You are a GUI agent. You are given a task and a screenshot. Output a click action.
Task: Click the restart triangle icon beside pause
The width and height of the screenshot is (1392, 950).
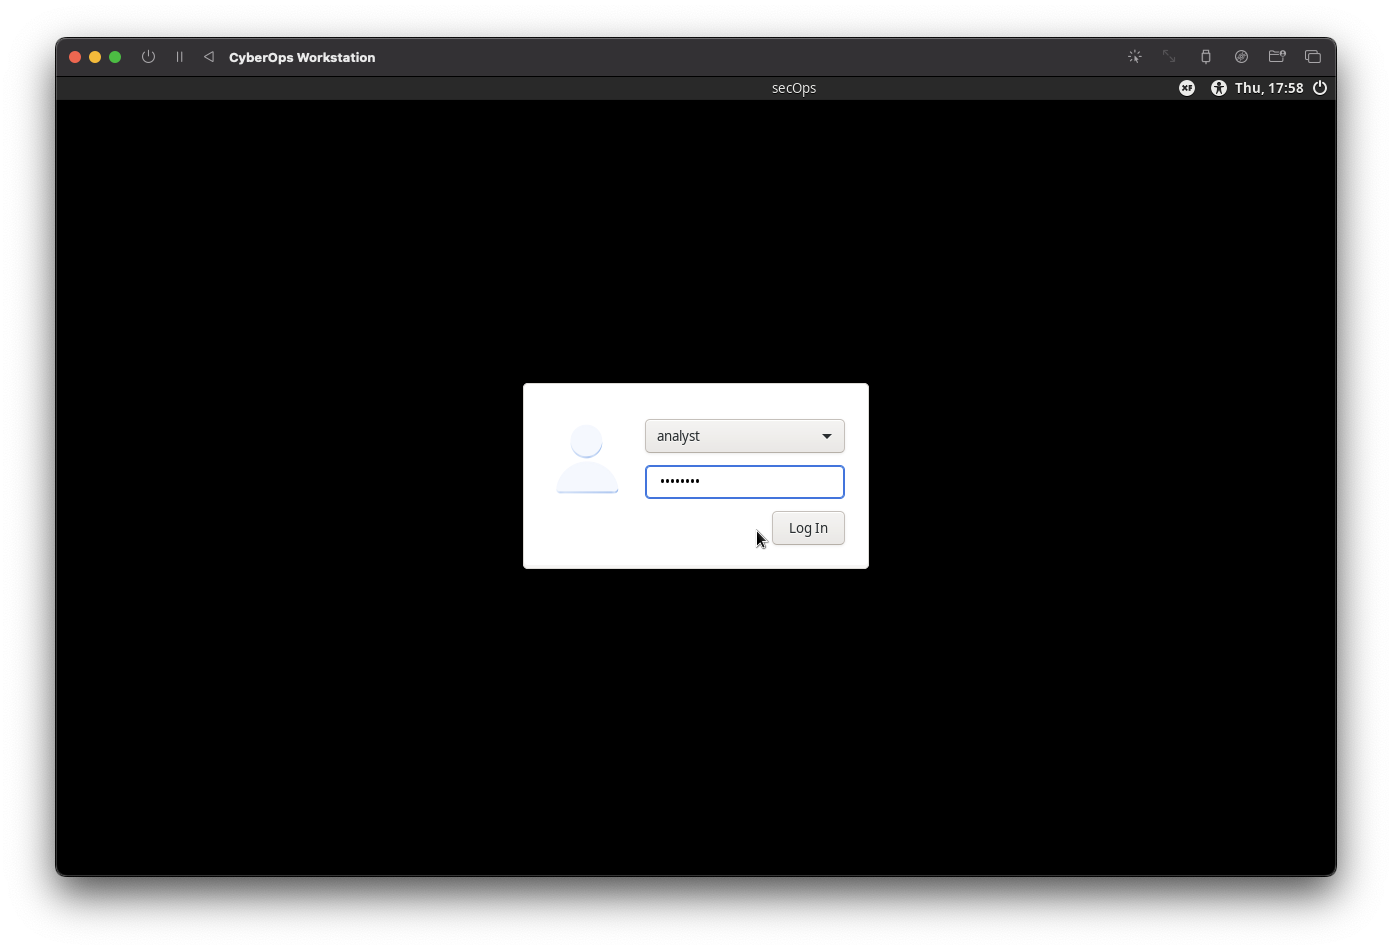click(x=209, y=57)
